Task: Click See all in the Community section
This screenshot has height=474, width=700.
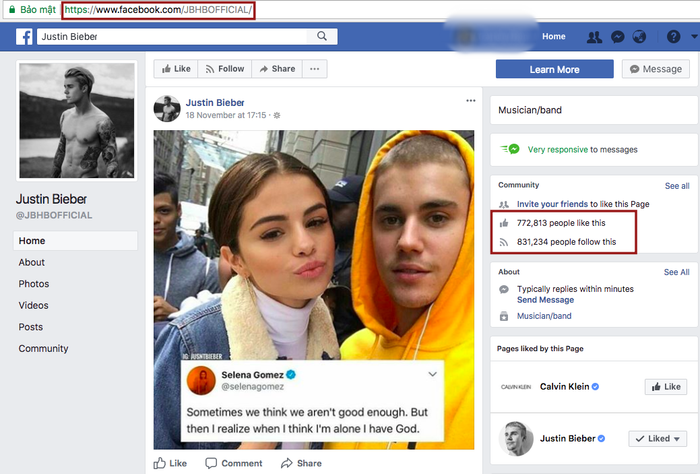Action: point(677,186)
